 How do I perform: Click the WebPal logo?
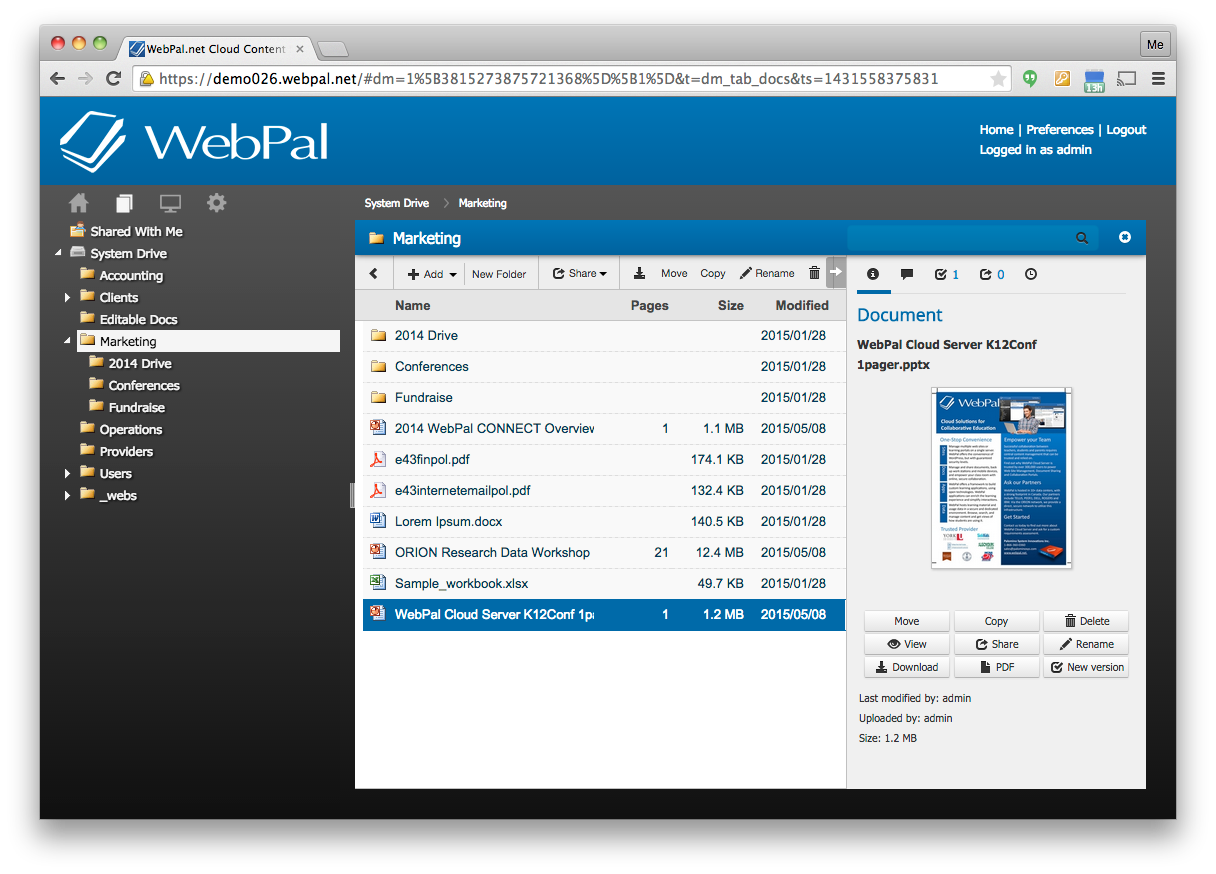pos(195,142)
